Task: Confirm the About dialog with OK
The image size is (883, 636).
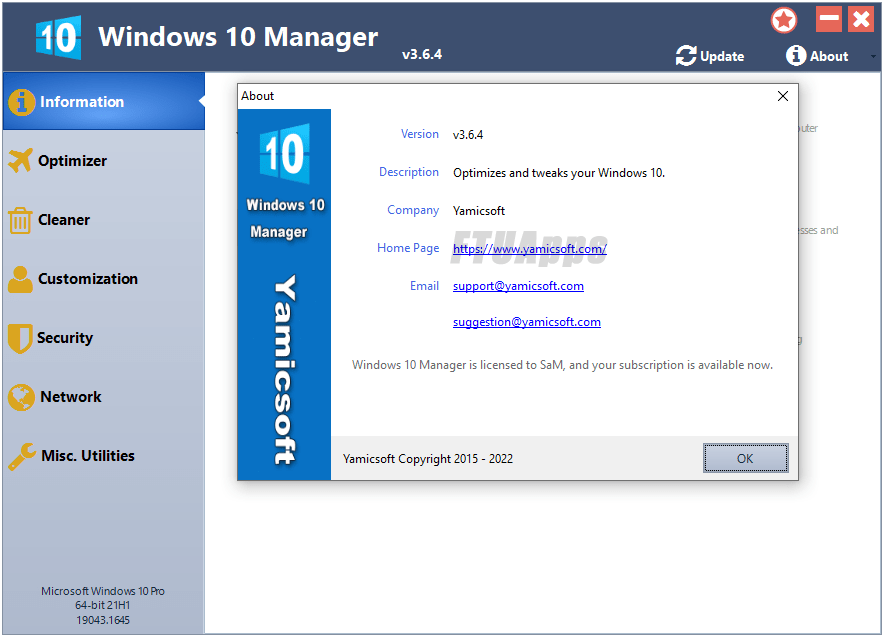Action: [745, 458]
